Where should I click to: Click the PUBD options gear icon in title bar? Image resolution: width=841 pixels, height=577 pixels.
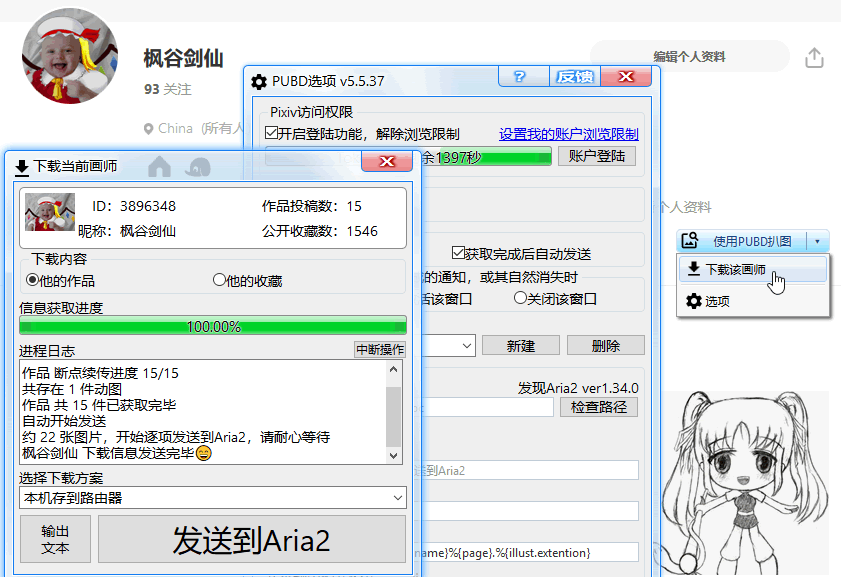coord(259,82)
